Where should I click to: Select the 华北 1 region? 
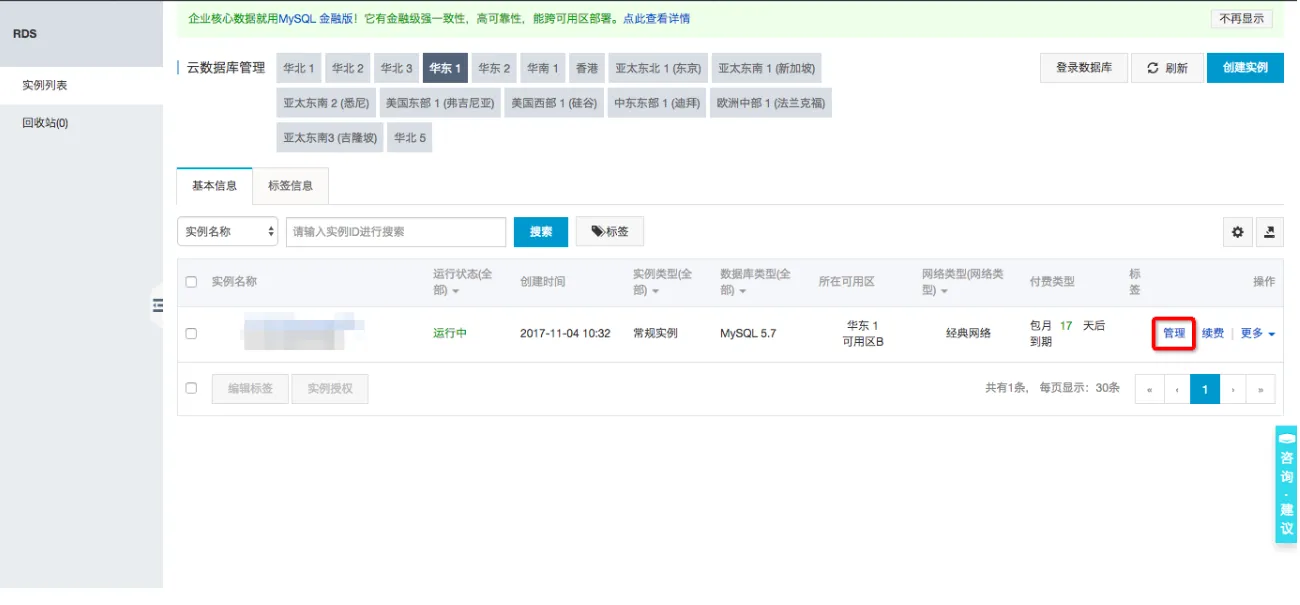299,68
